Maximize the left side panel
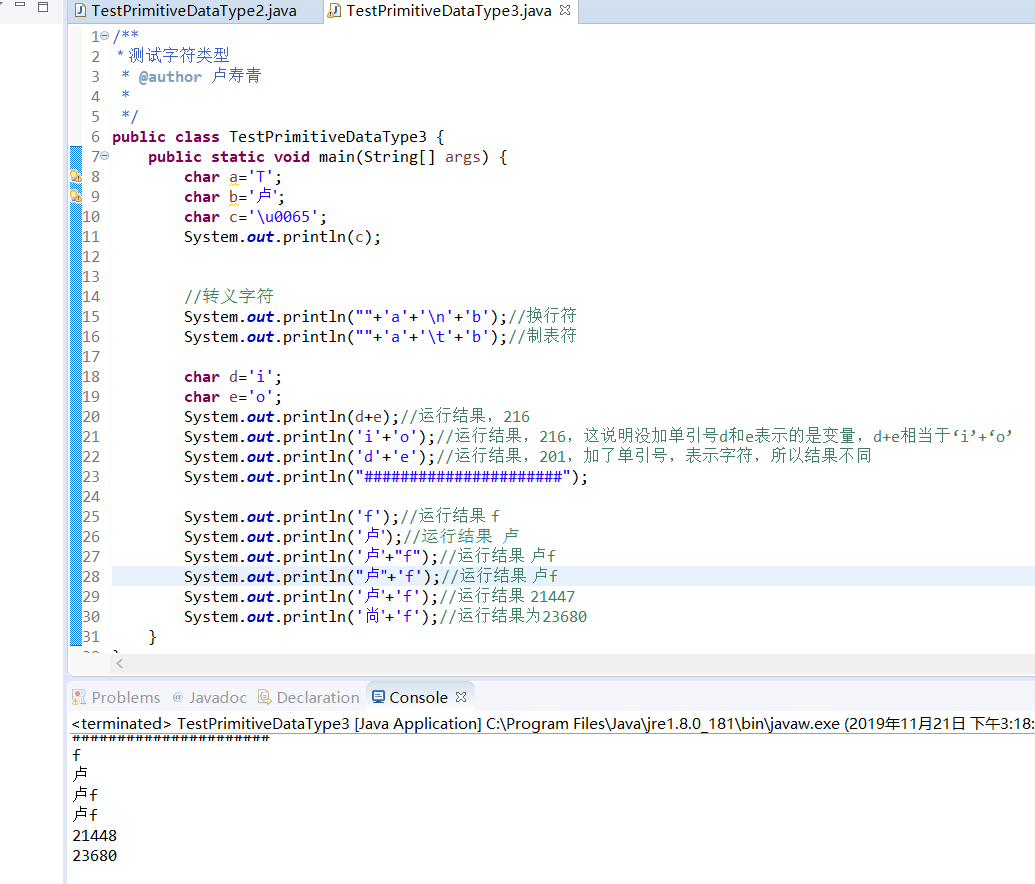The image size is (1035, 884). [x=43, y=7]
